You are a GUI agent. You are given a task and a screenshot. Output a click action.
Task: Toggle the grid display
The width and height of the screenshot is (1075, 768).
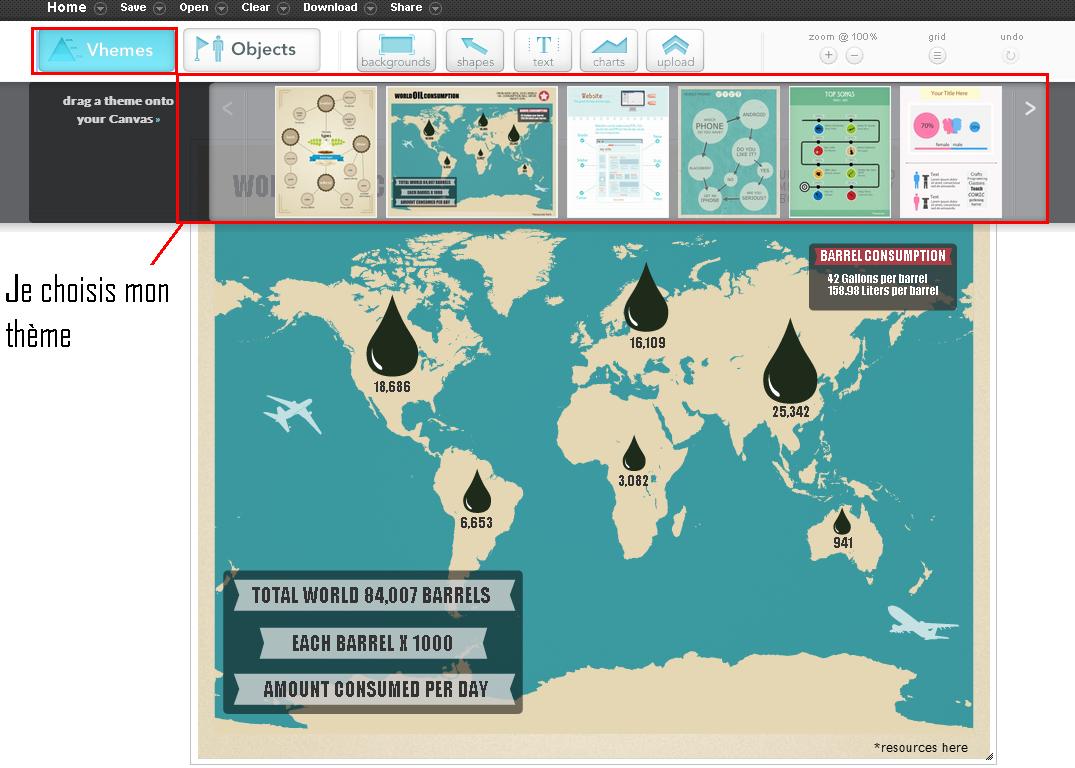[x=937, y=56]
